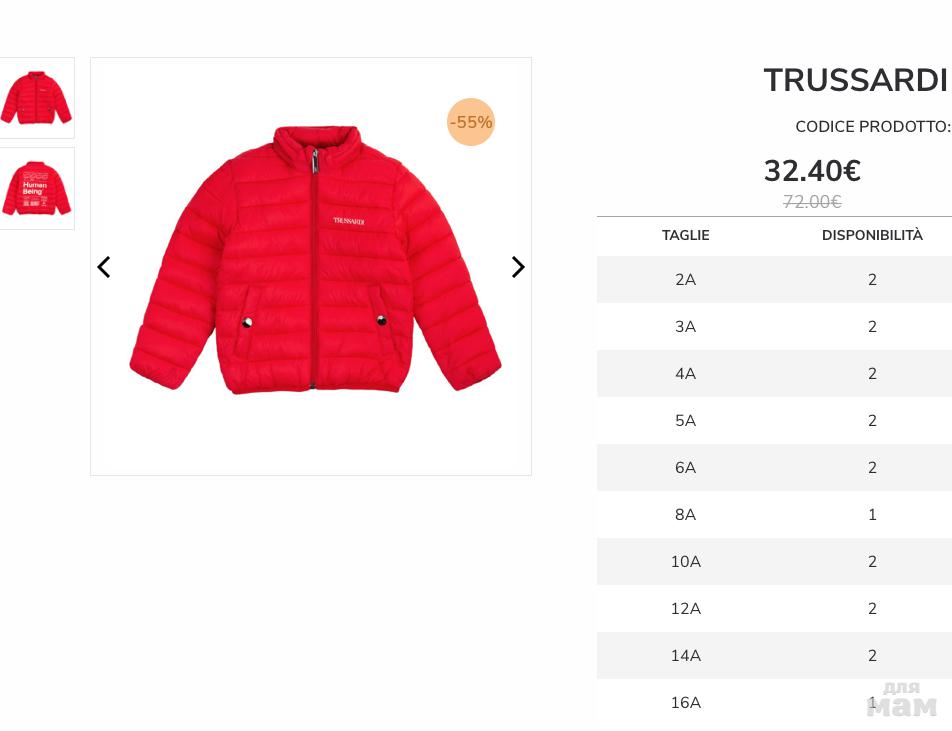
Task: Click the -55% discount badge
Action: pos(470,122)
